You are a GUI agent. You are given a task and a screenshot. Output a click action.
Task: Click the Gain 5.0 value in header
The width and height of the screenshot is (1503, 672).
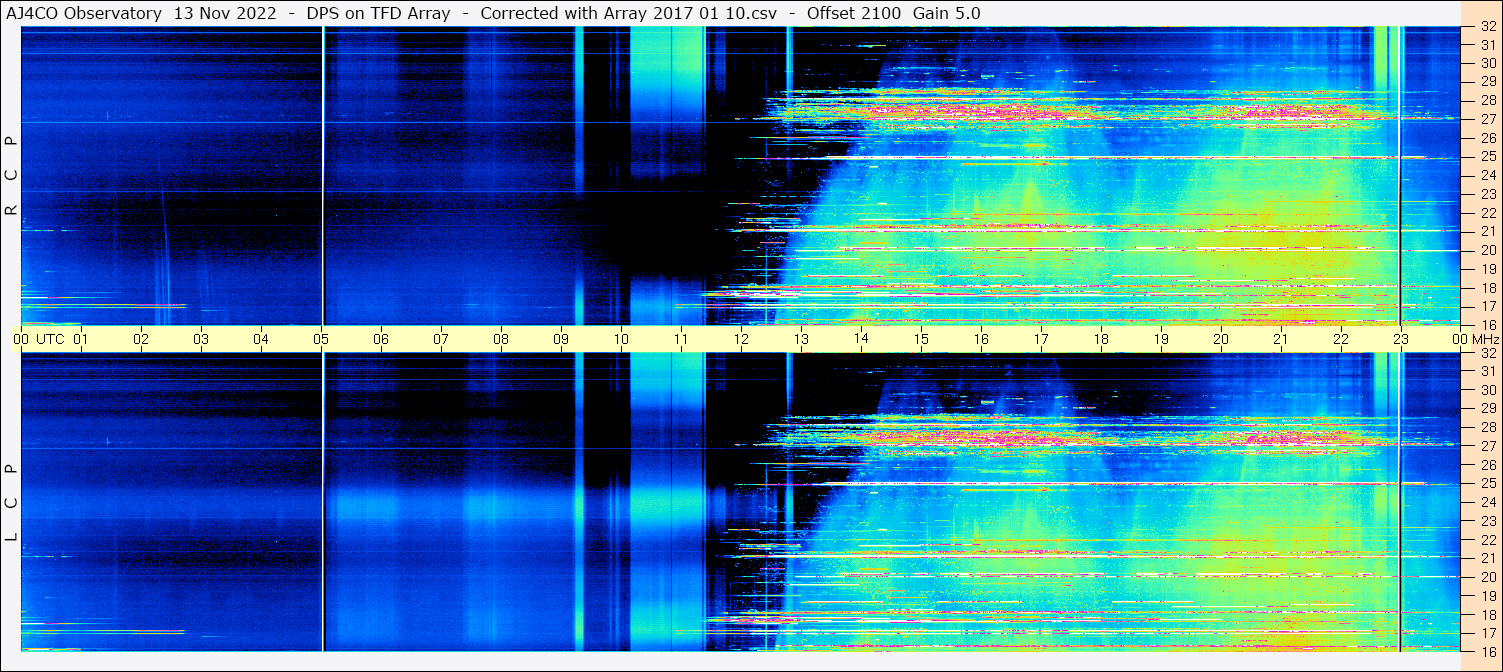(x=947, y=13)
